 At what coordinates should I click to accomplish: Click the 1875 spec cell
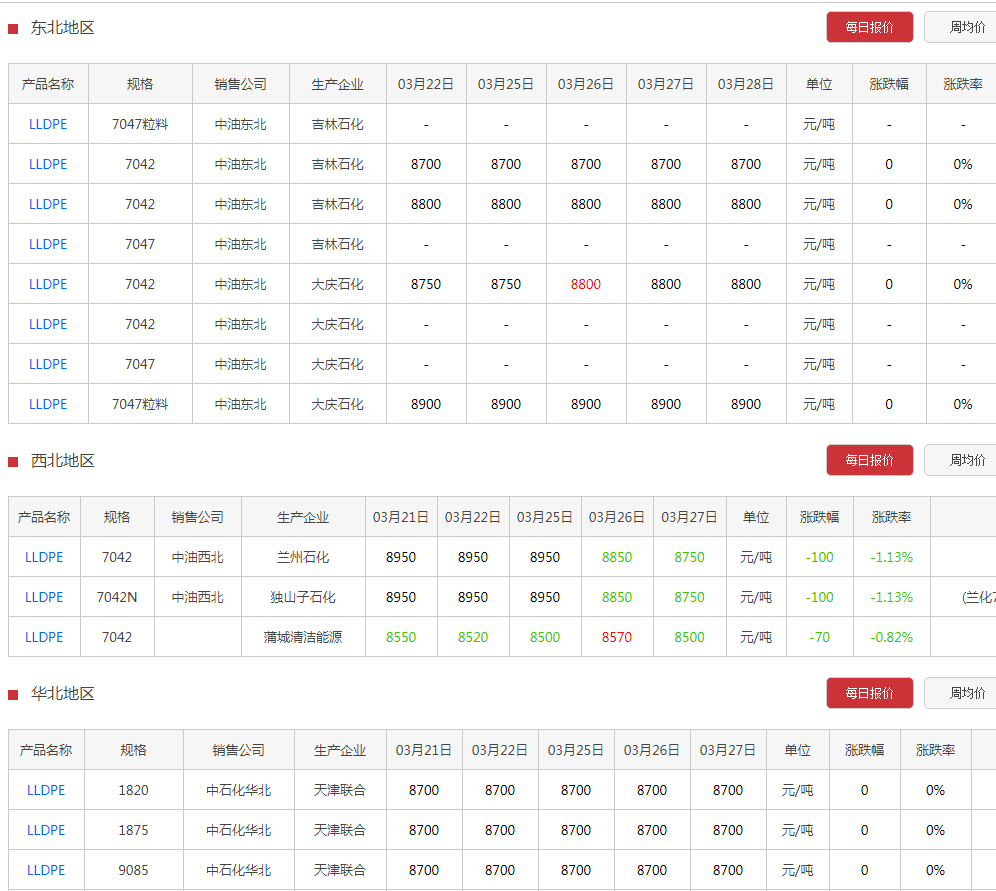pyautogui.click(x=133, y=831)
